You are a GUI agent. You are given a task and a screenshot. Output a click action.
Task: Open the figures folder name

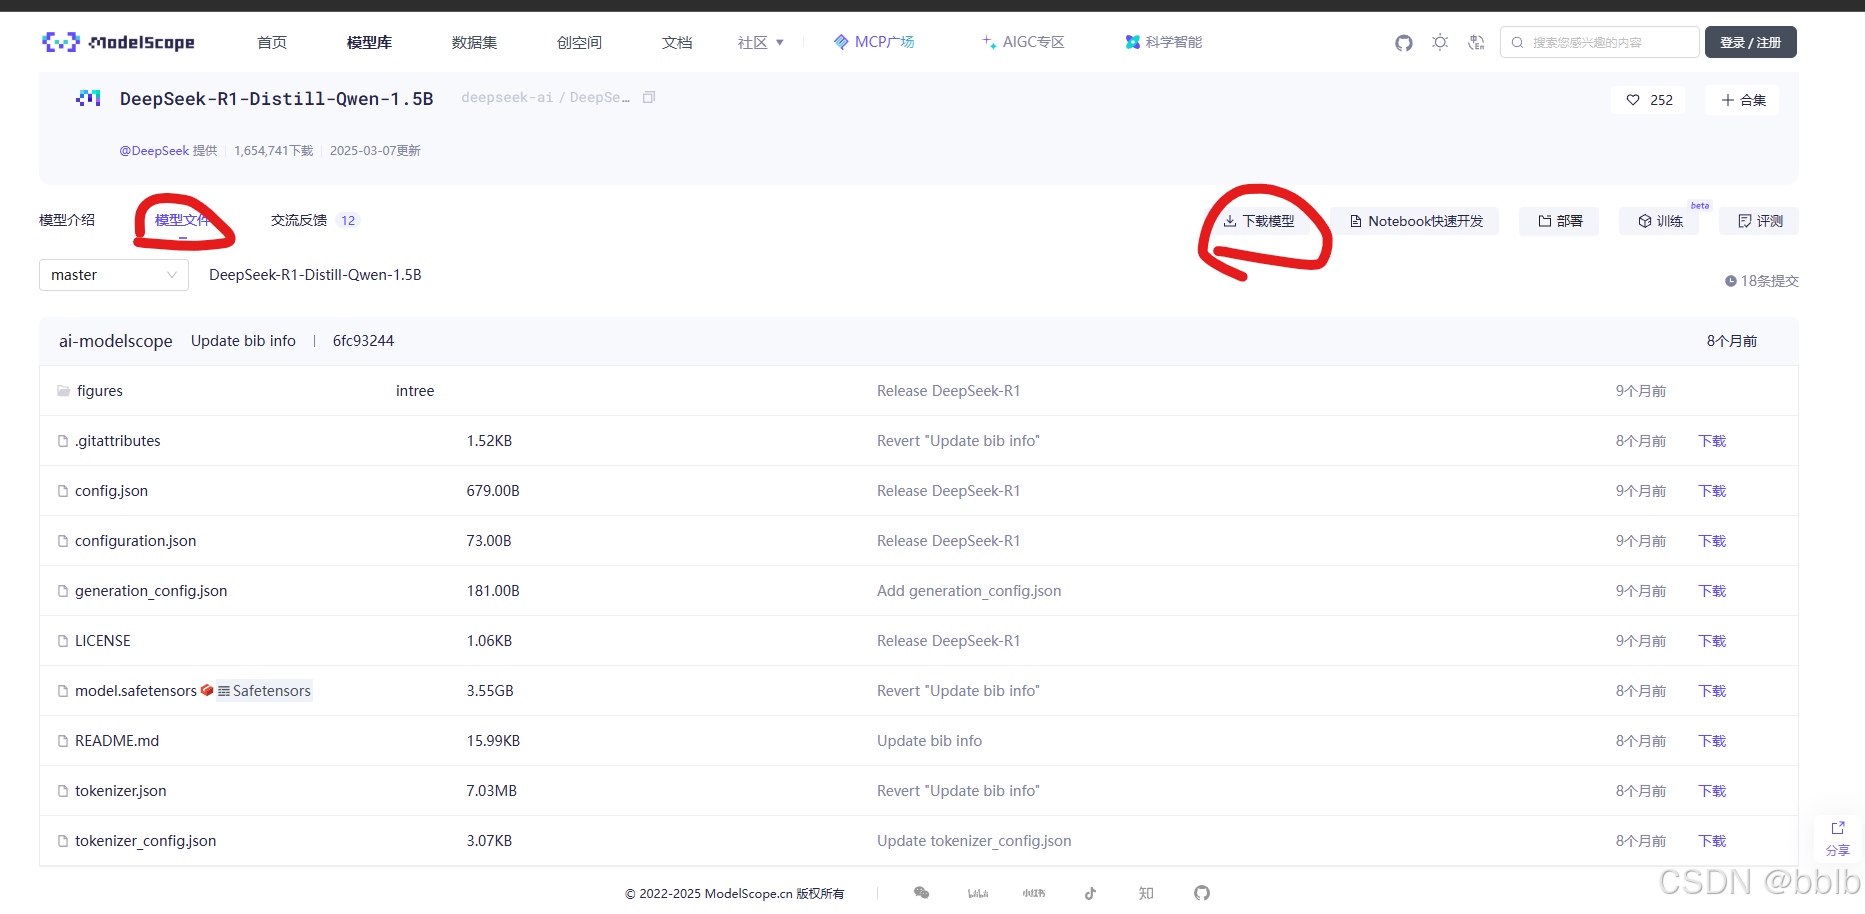(100, 391)
